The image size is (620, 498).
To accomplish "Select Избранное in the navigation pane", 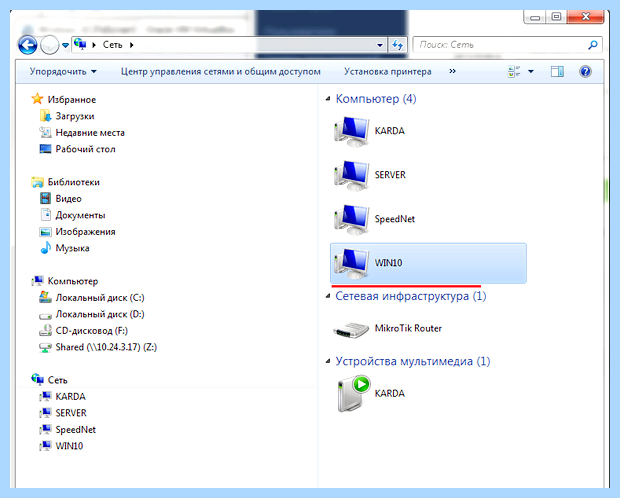I will (72, 100).
